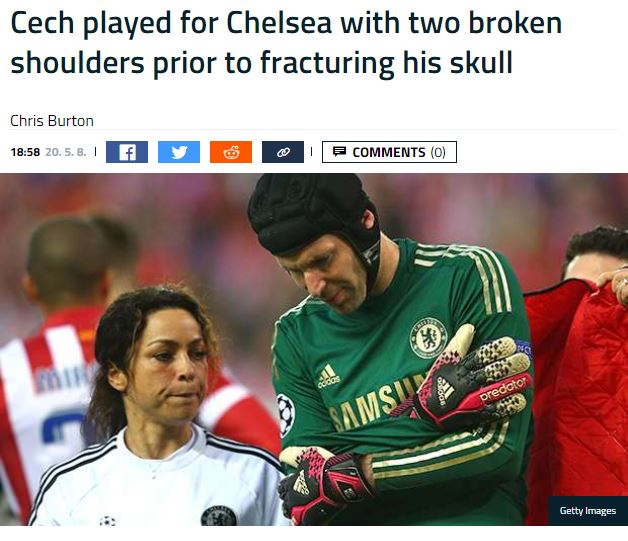Screen dimensions: 628x541
Task: Click the 20. 5. 8. publish date
Action: pos(66,152)
